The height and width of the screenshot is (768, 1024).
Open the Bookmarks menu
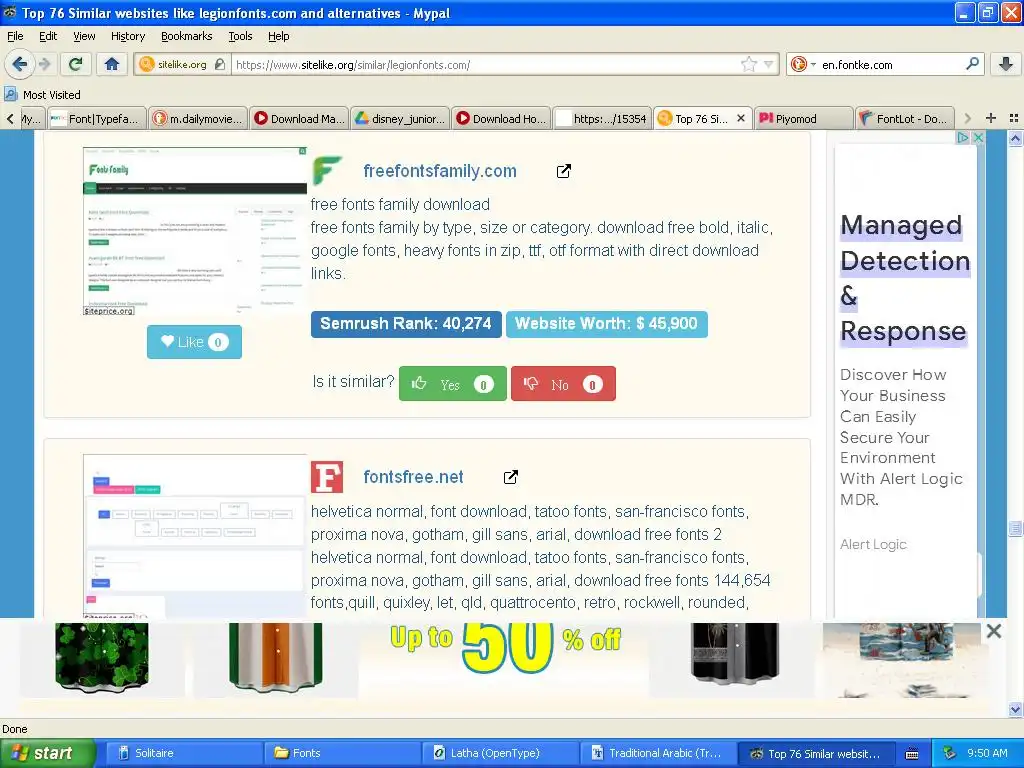point(186,36)
